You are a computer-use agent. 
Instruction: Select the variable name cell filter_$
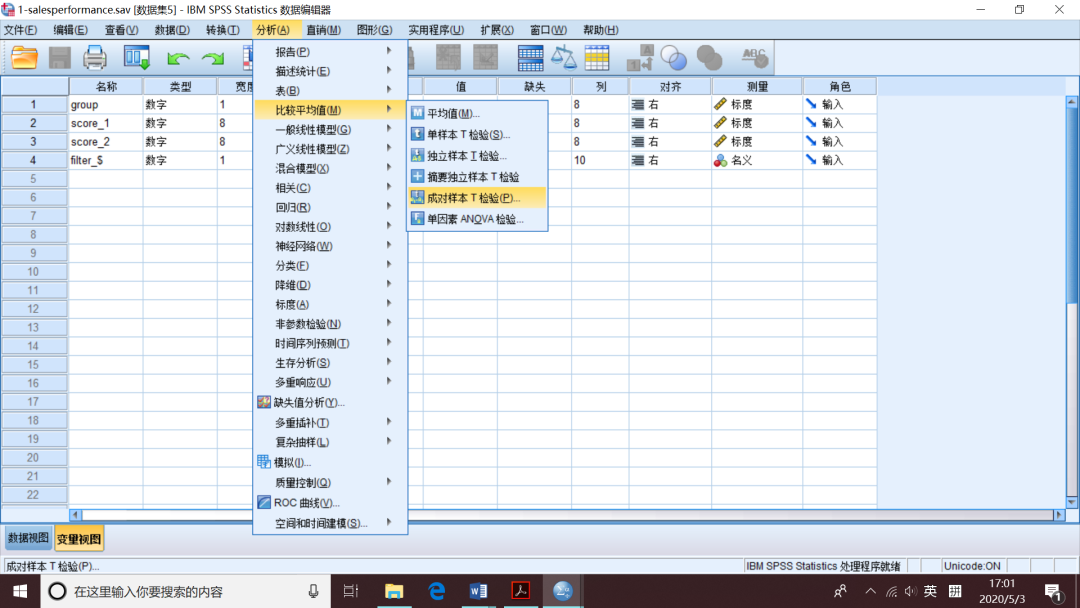[106, 160]
